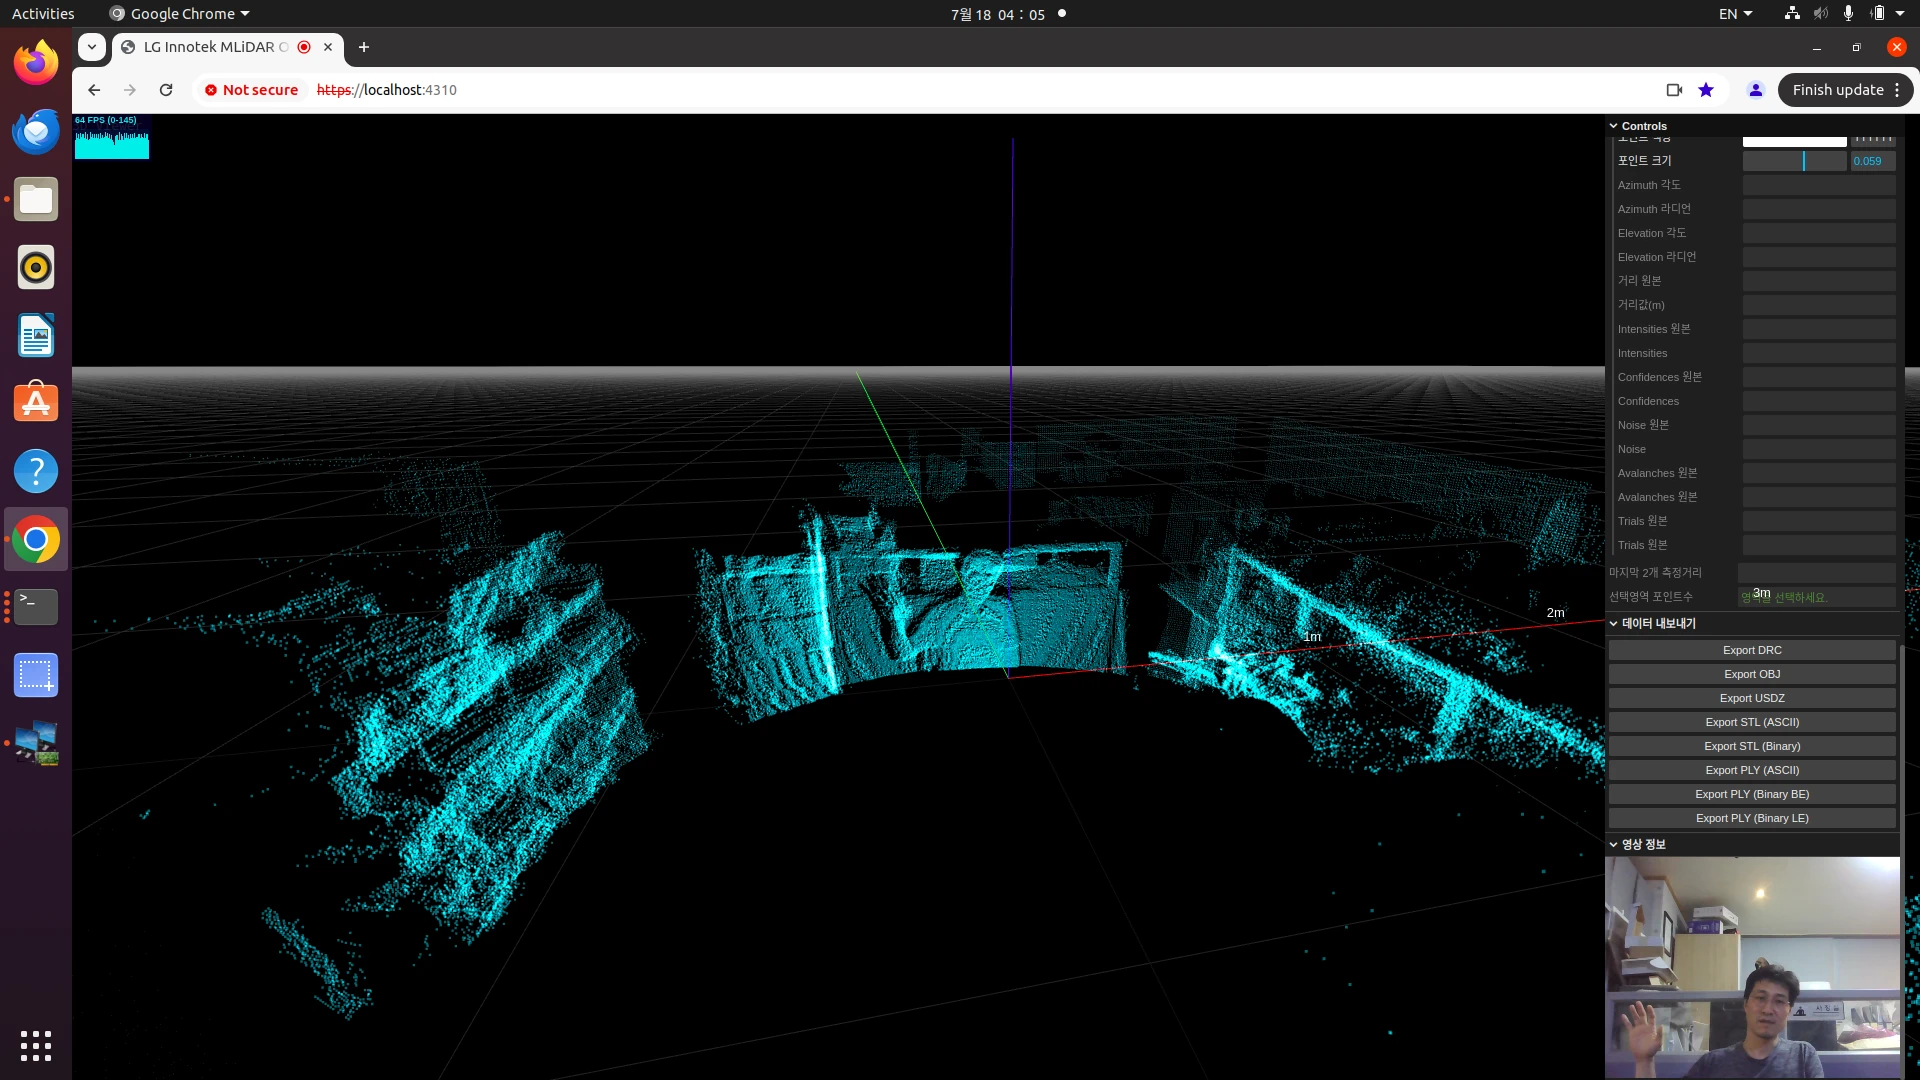Open the tab search dropdown
The height and width of the screenshot is (1080, 1920).
tap(92, 47)
